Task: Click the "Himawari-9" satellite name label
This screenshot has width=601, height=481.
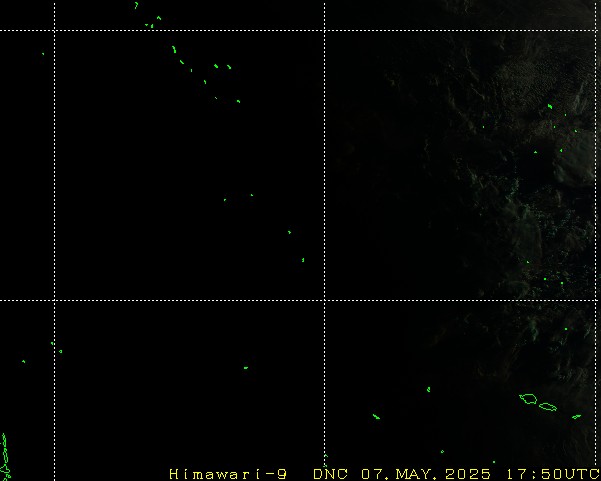Action: point(228,474)
